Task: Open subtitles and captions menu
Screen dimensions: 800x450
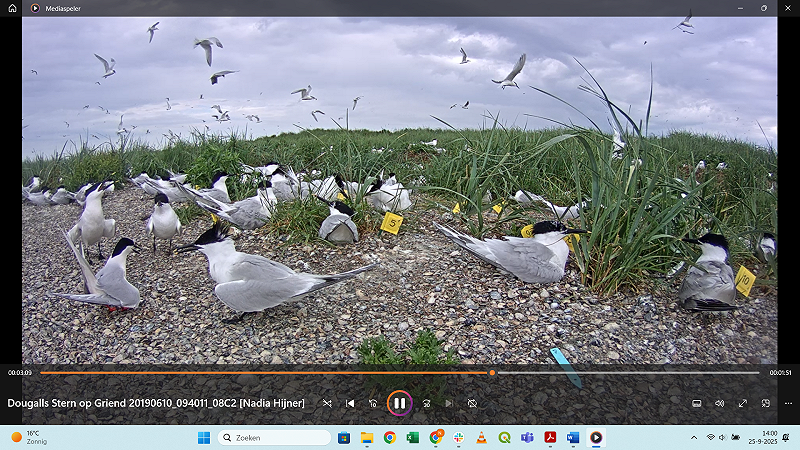Action: pyautogui.click(x=697, y=403)
